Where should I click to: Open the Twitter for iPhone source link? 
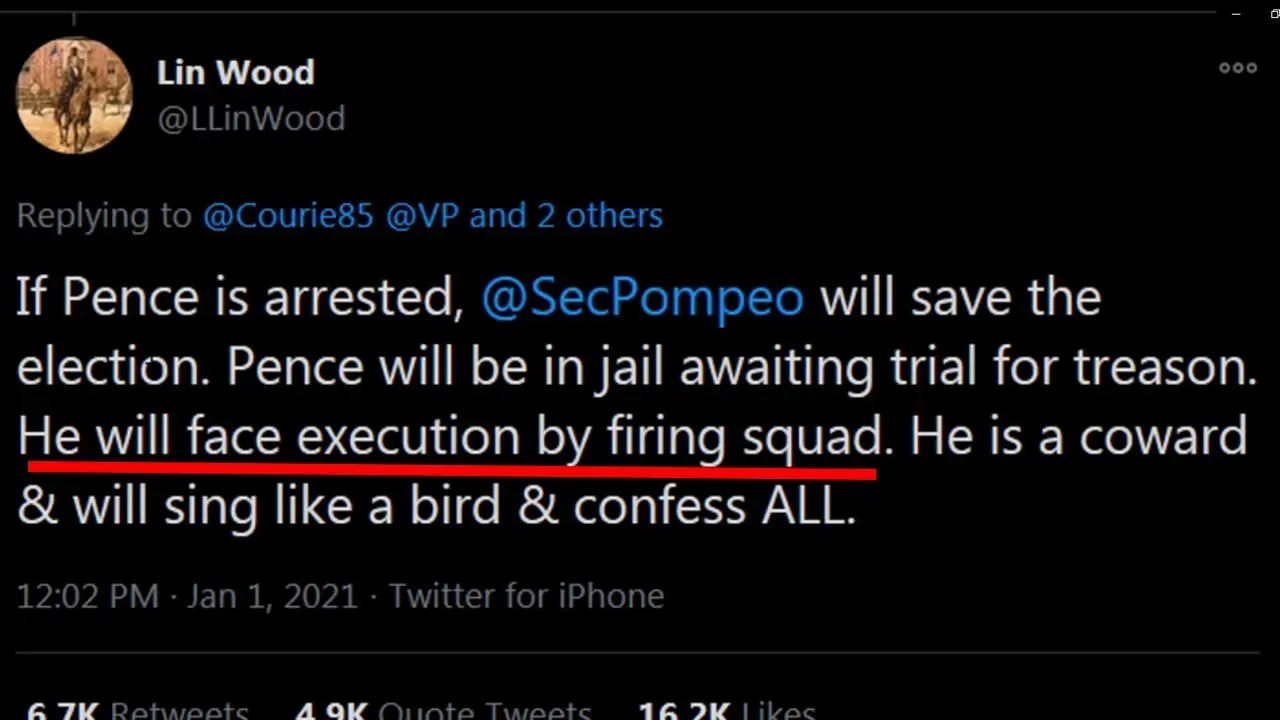click(526, 596)
